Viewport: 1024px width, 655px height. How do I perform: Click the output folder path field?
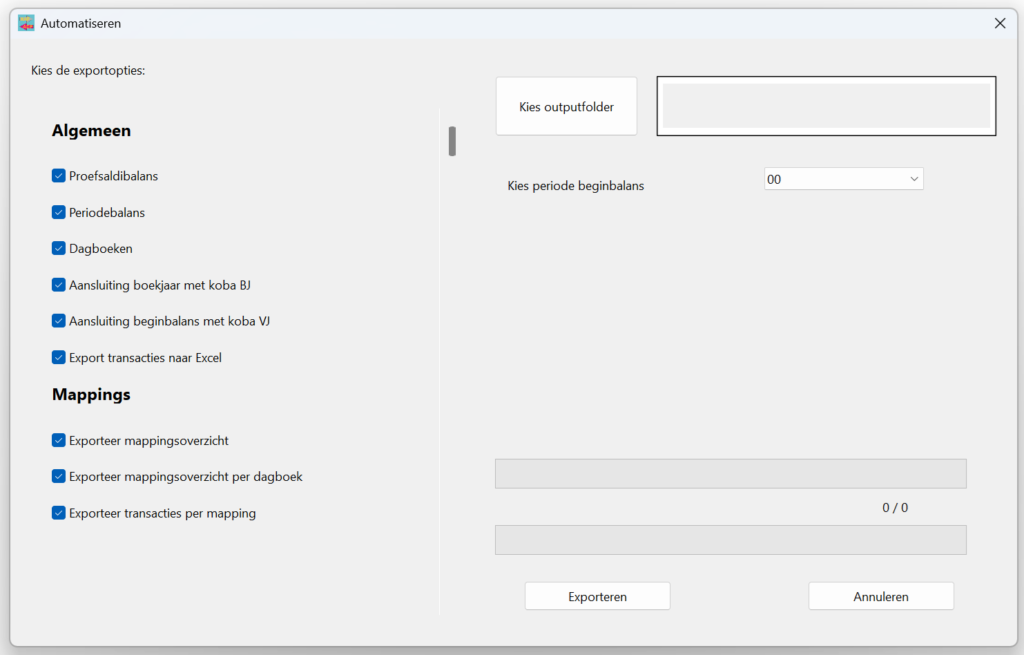pos(826,106)
